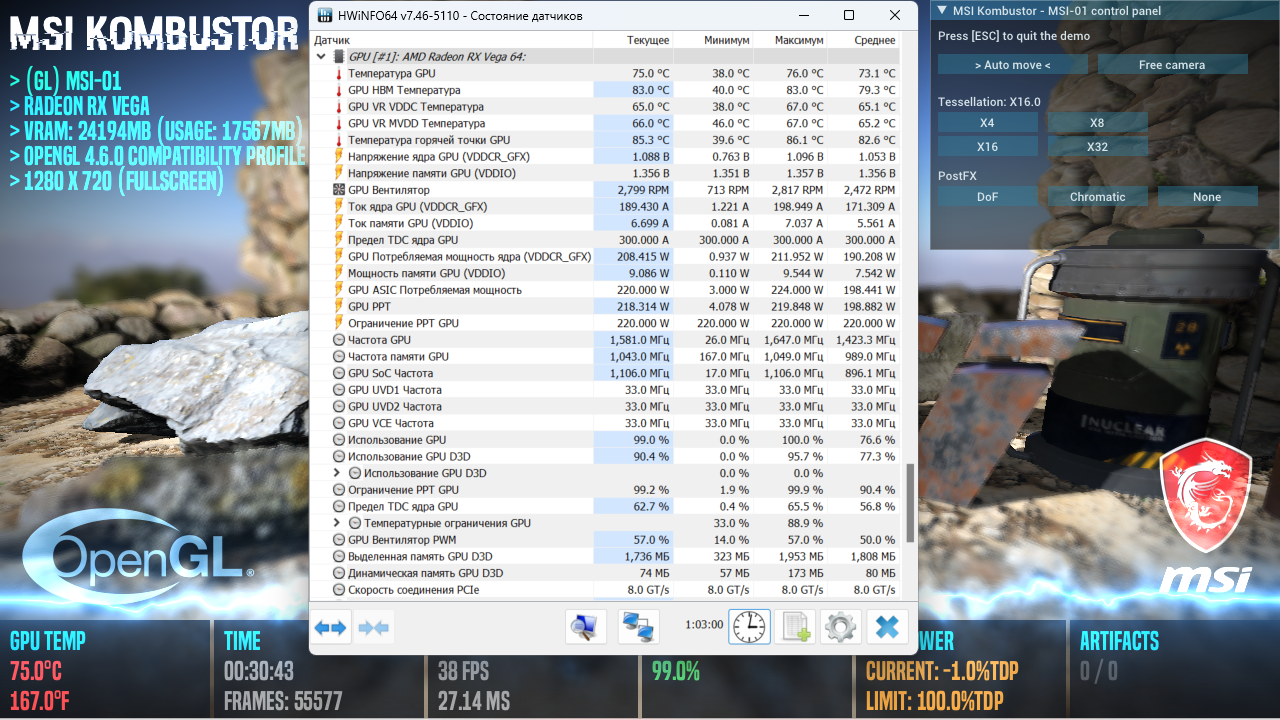Image resolution: width=1280 pixels, height=720 pixels.
Task: Set tessellation to X4
Action: 987,123
